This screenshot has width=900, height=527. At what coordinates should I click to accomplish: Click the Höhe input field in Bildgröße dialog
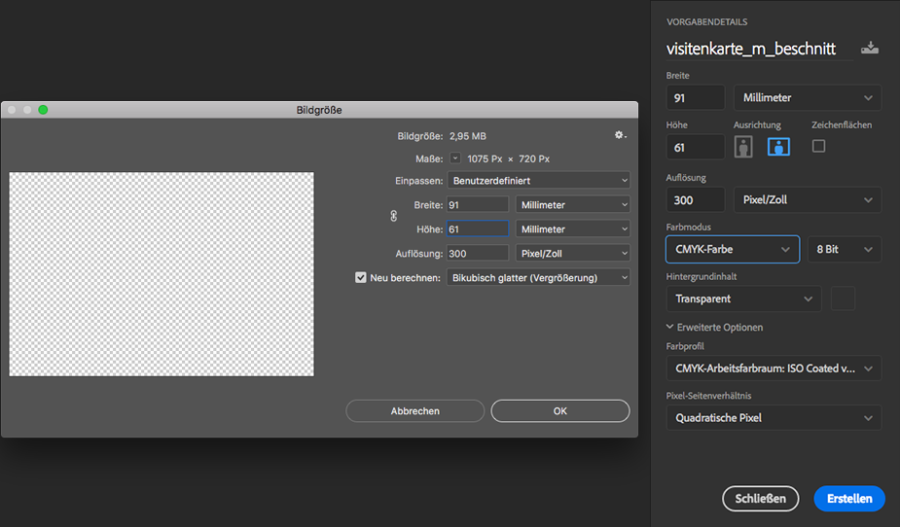coord(477,229)
